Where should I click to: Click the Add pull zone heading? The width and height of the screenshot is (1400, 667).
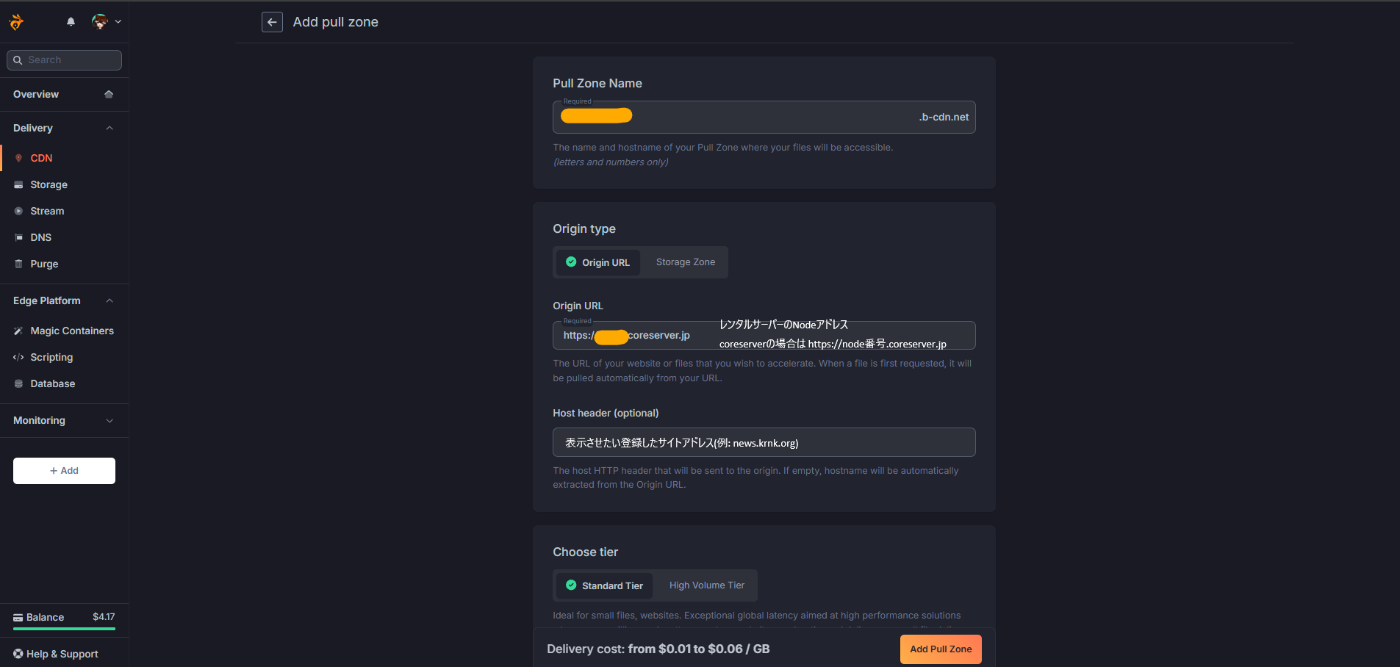(x=335, y=22)
